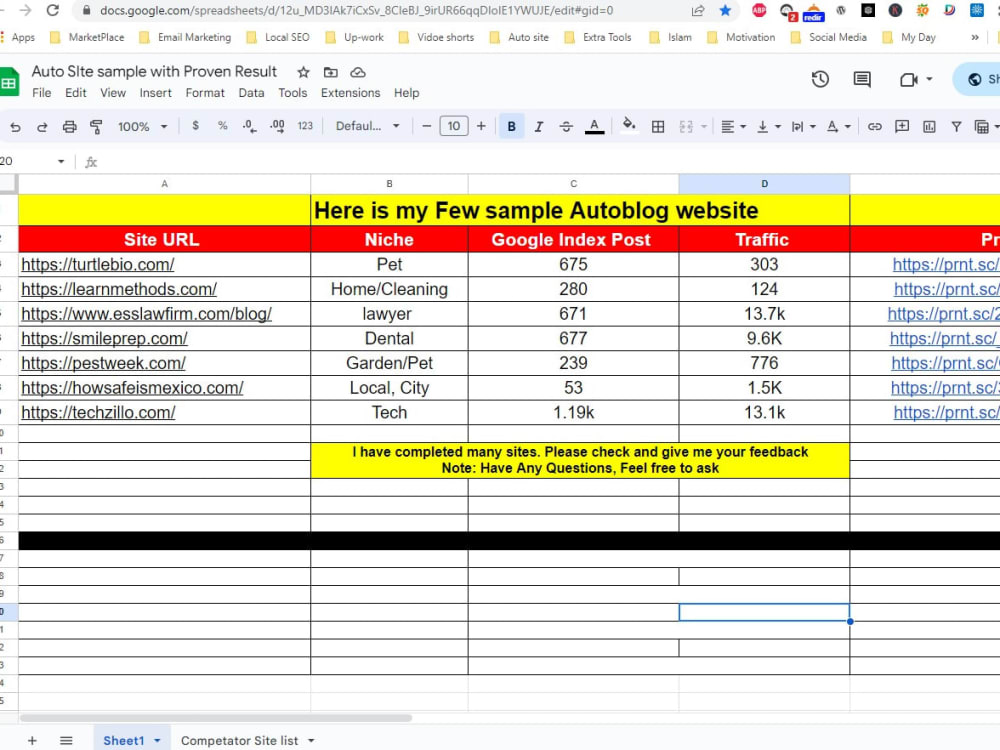Click the Share button

977,79
